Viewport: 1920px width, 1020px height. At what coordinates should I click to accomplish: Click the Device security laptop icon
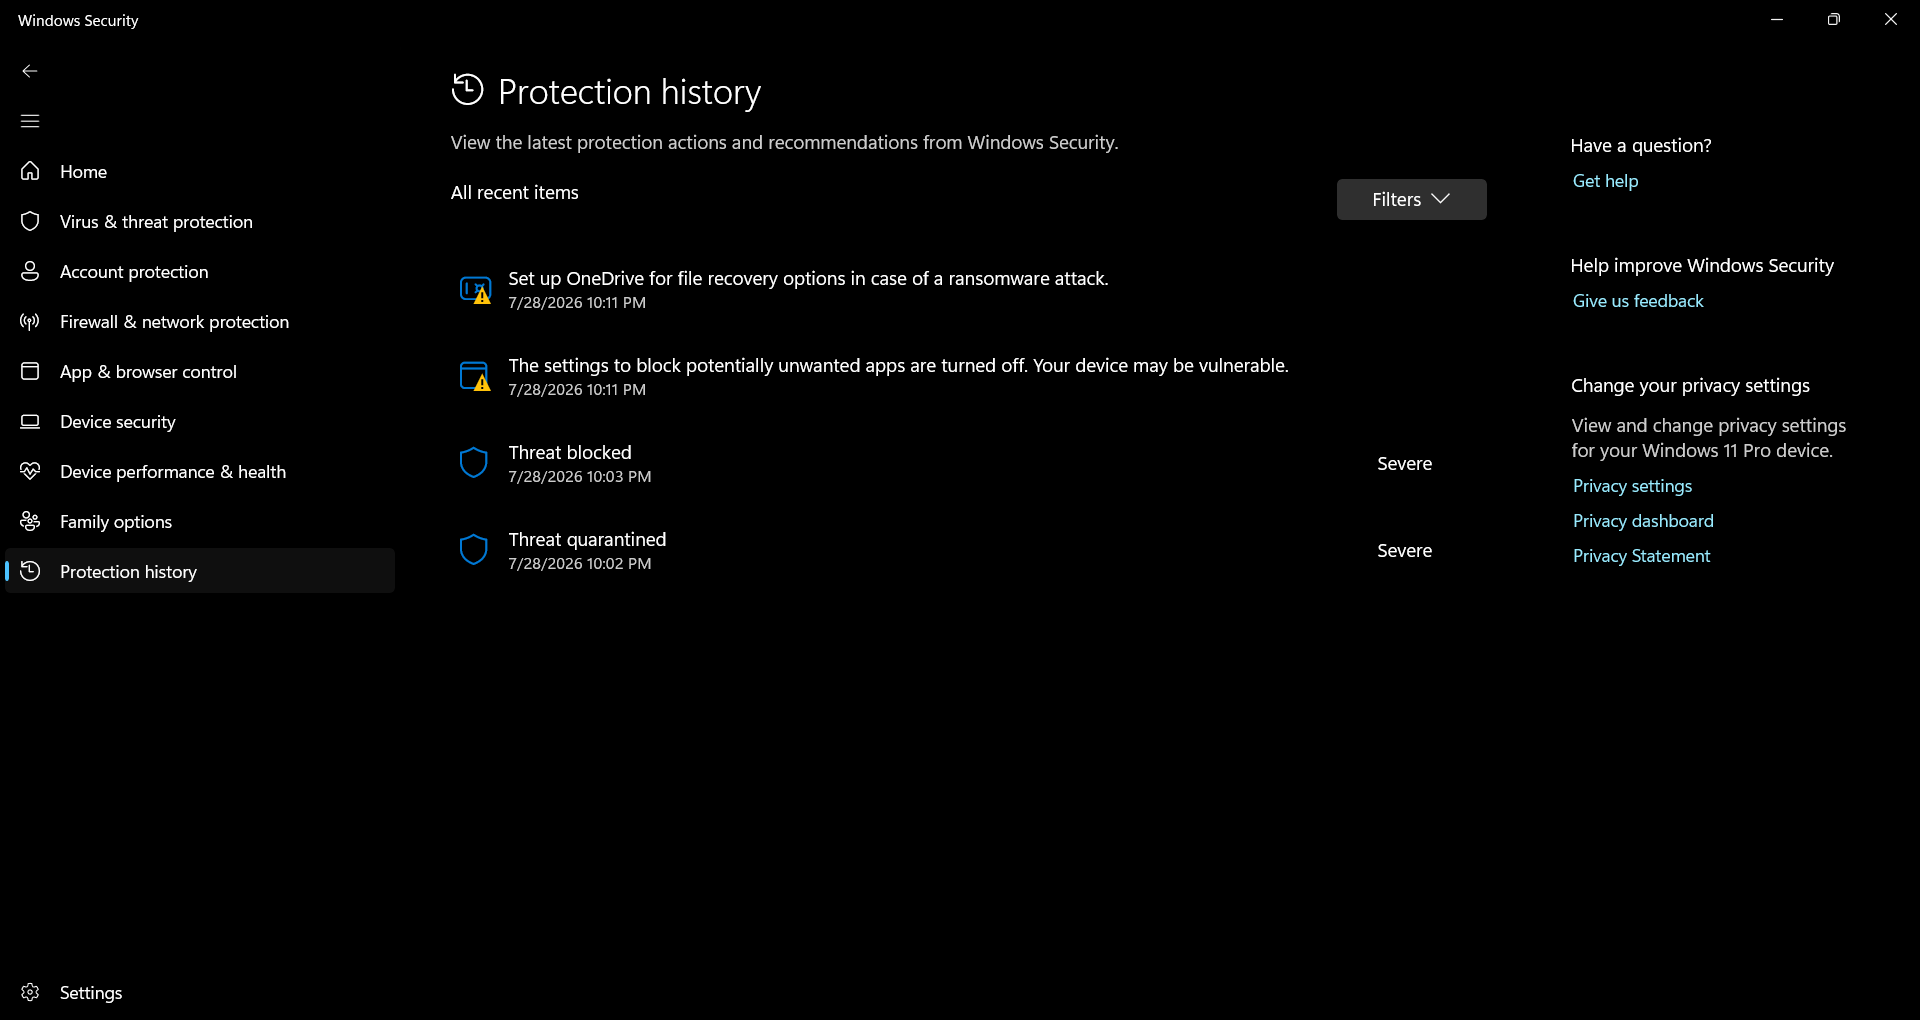(x=30, y=421)
